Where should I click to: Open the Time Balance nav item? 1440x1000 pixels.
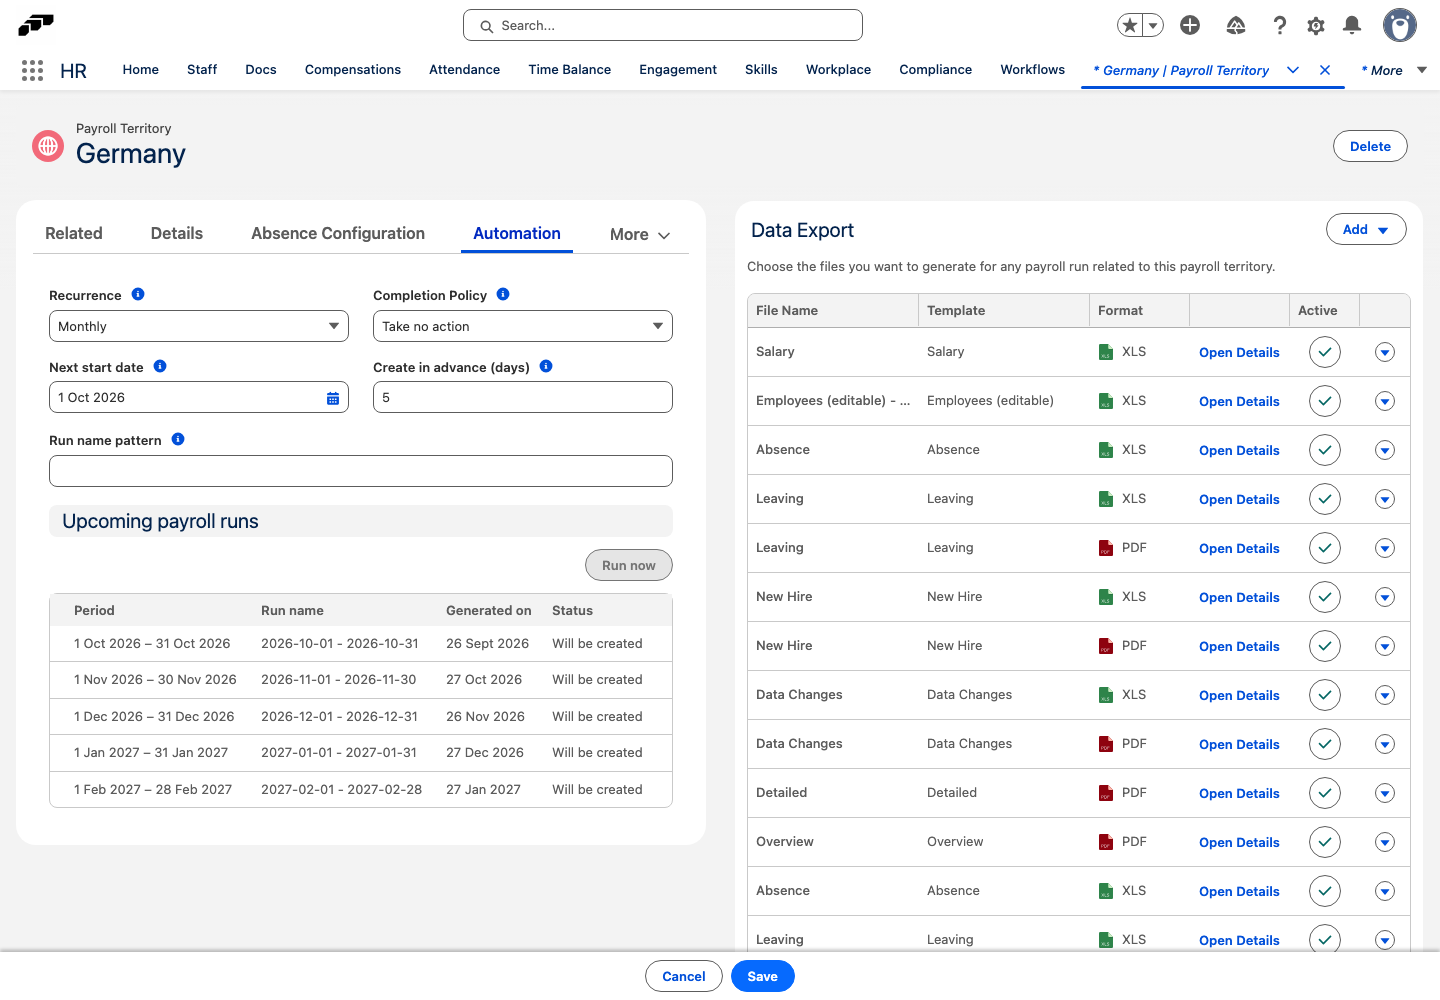pos(570,70)
